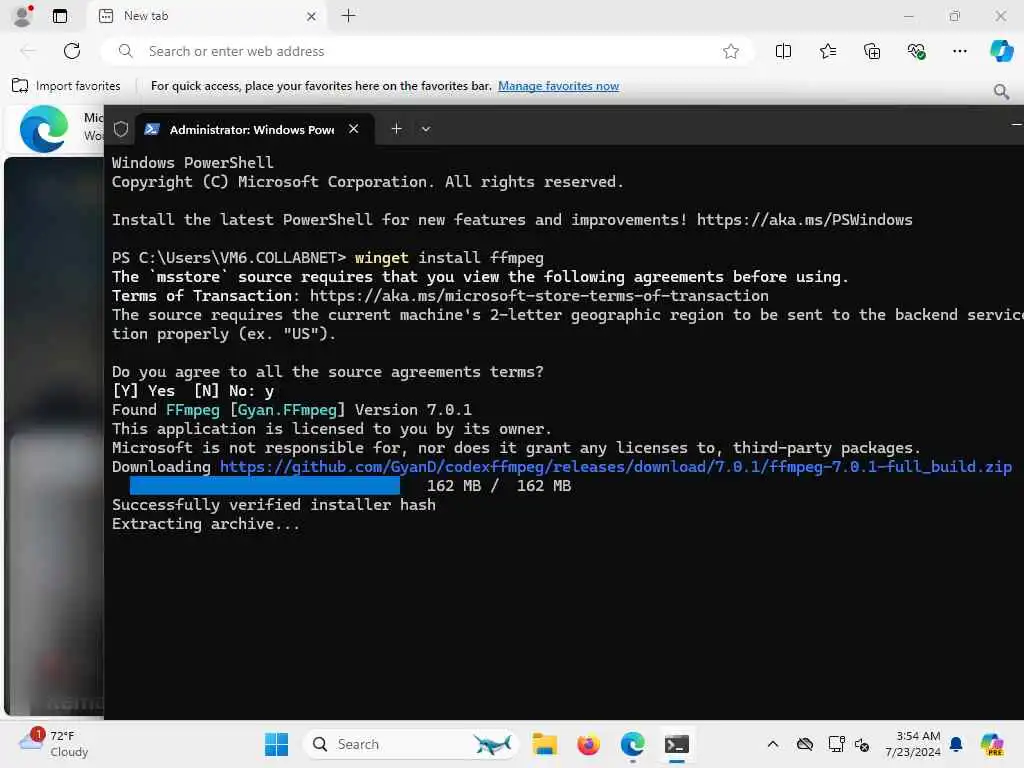Close the New tab browser tab
The image size is (1024, 768).
click(312, 16)
